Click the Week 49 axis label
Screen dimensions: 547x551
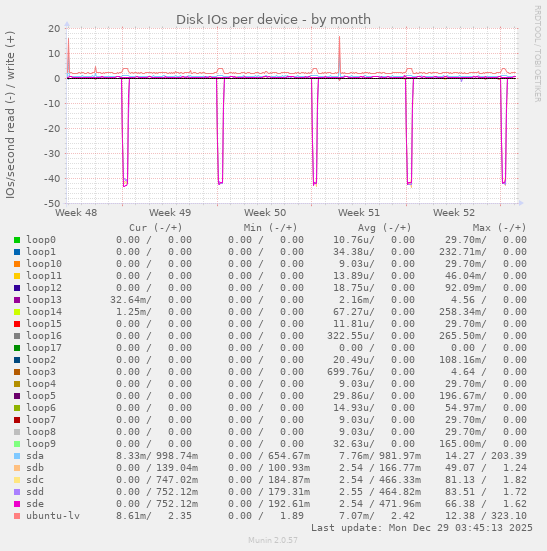coord(170,213)
